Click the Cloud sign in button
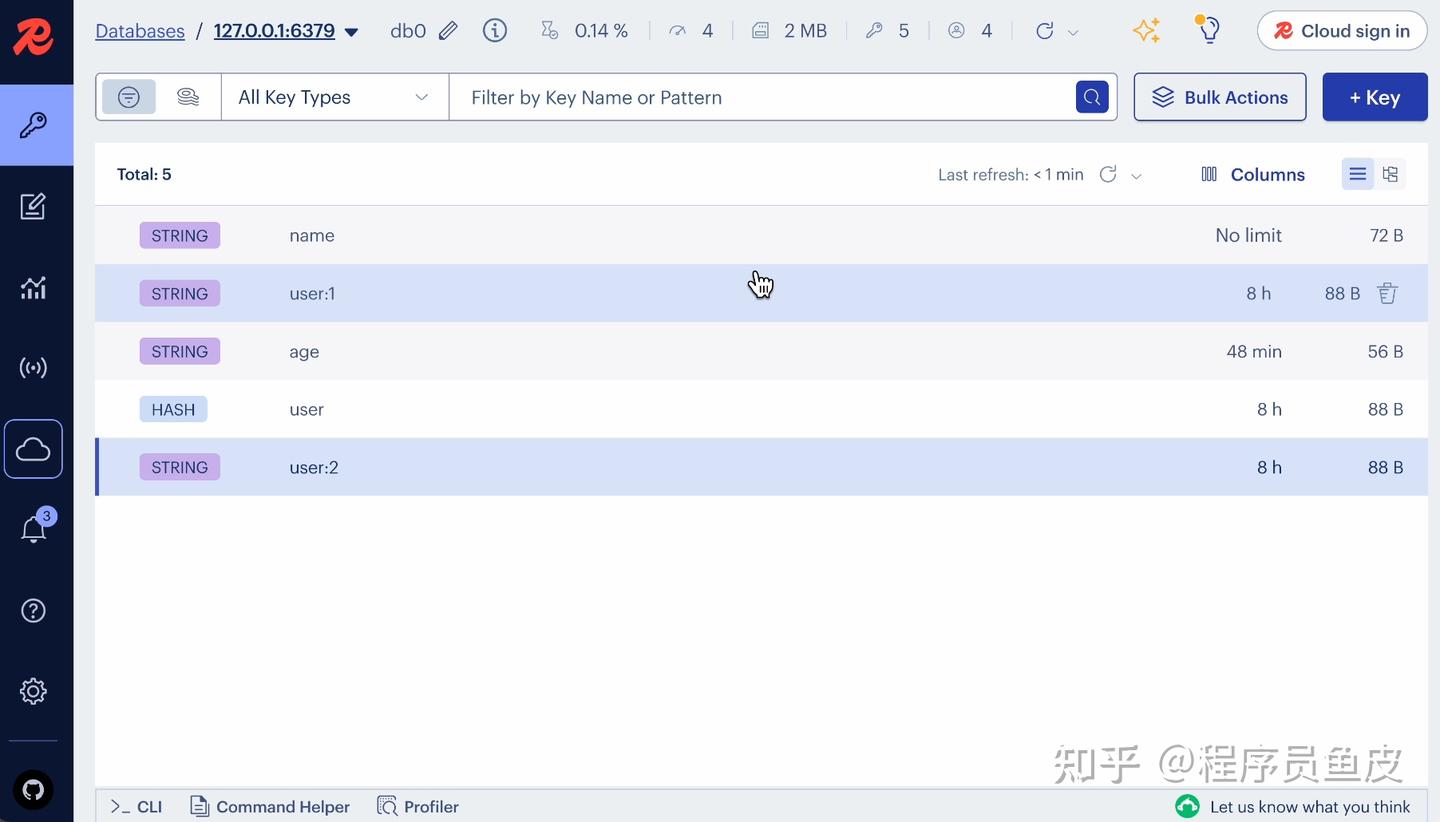 click(1342, 31)
